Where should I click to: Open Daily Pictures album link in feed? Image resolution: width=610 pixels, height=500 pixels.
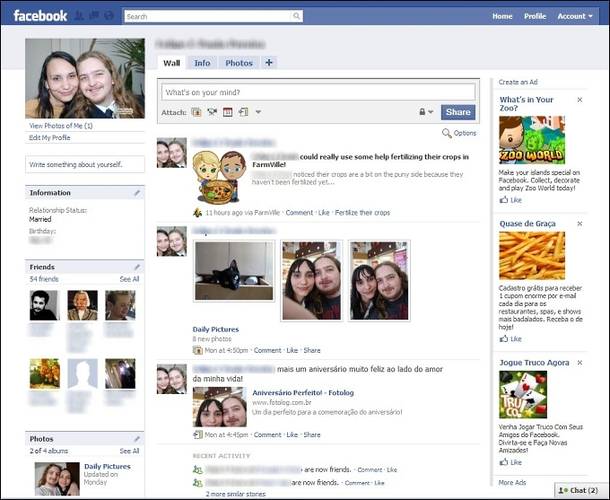(216, 329)
